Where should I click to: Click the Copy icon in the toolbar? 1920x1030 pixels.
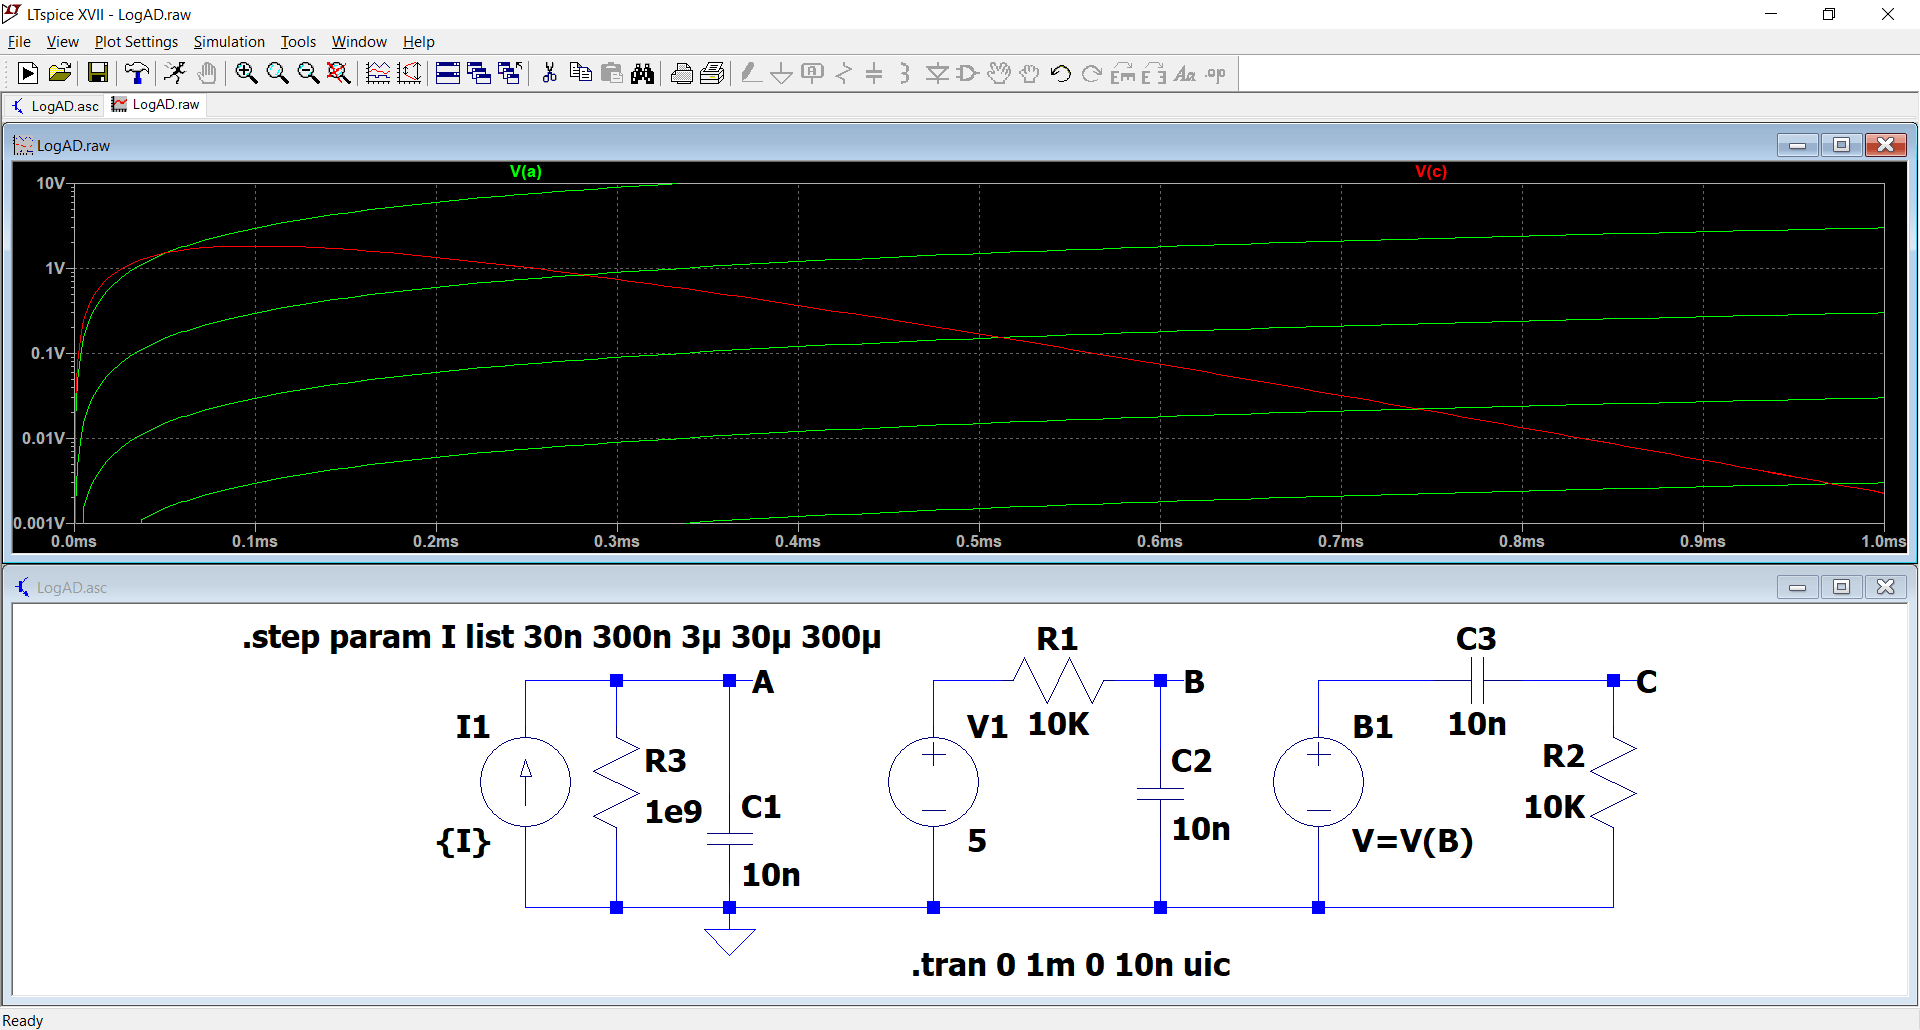(x=580, y=73)
